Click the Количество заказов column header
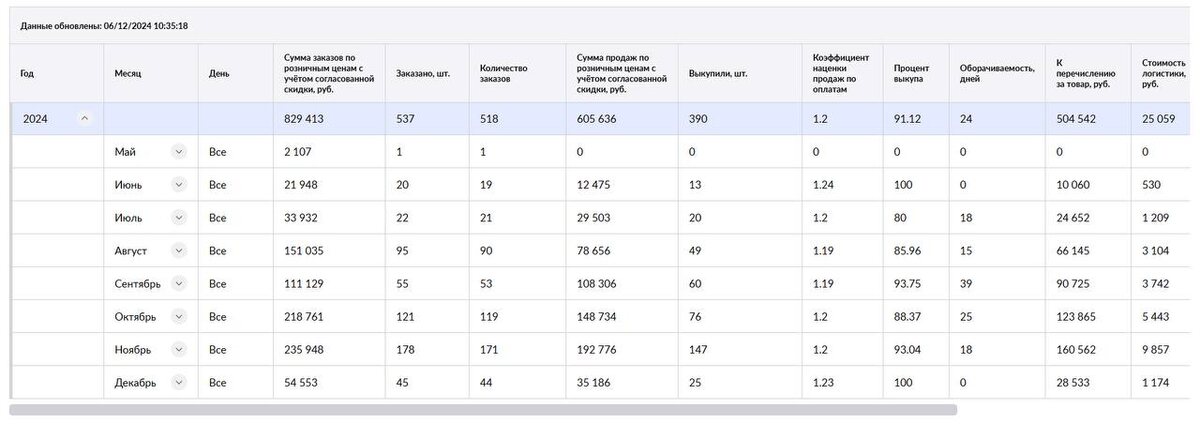The image size is (1200, 424). coord(517,73)
